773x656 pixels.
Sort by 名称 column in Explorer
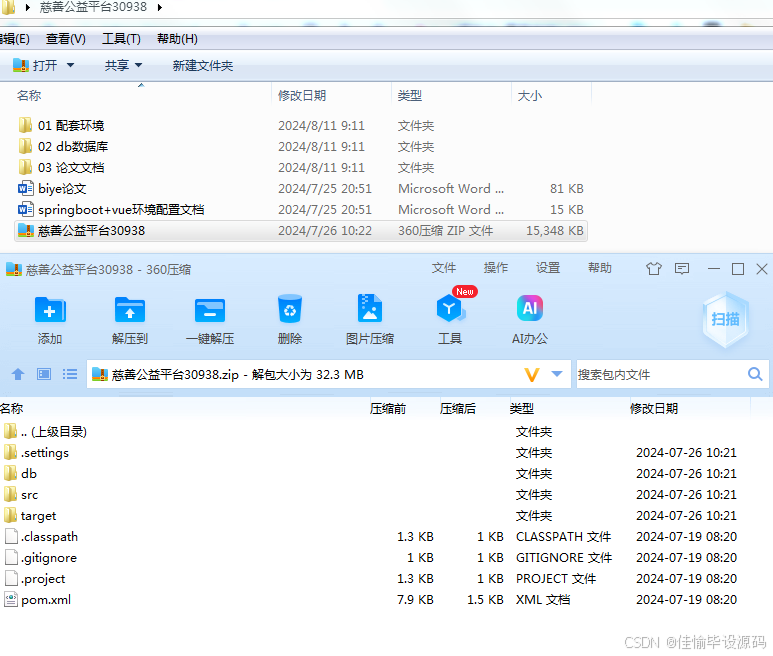pos(29,95)
